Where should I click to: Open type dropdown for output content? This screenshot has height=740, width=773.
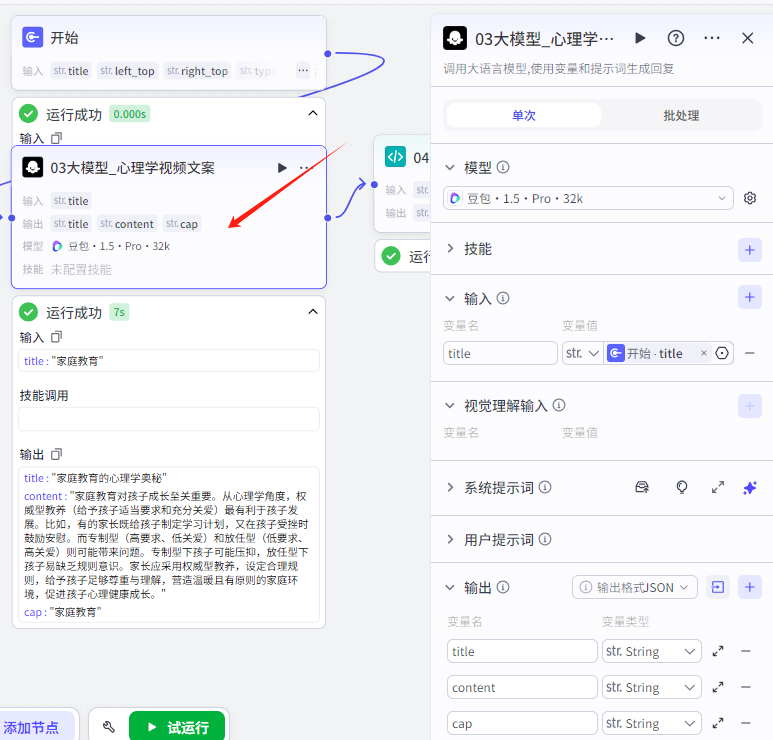(651, 687)
